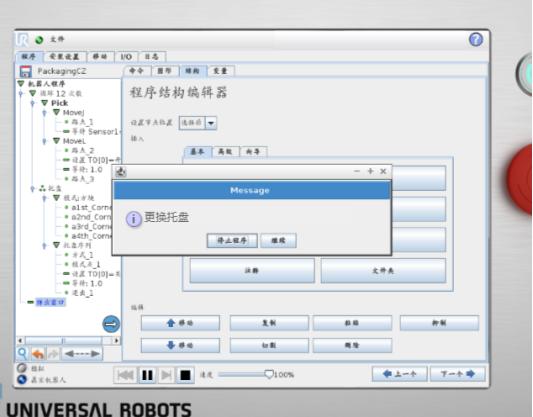Screen dimensions: 533x417
Task: Click the speed slider handle at 100%
Action: (x=269, y=375)
